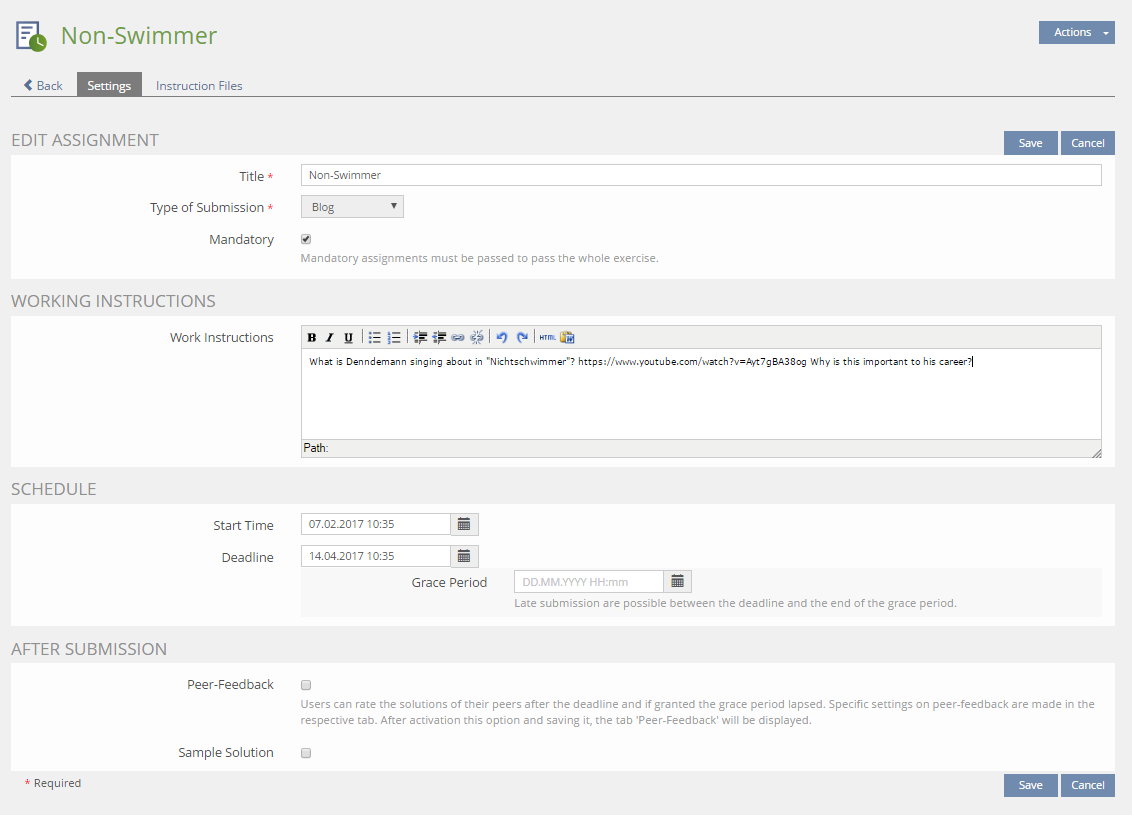Screen dimensions: 1132x815
Task: Click the top Save button
Action: point(1030,143)
